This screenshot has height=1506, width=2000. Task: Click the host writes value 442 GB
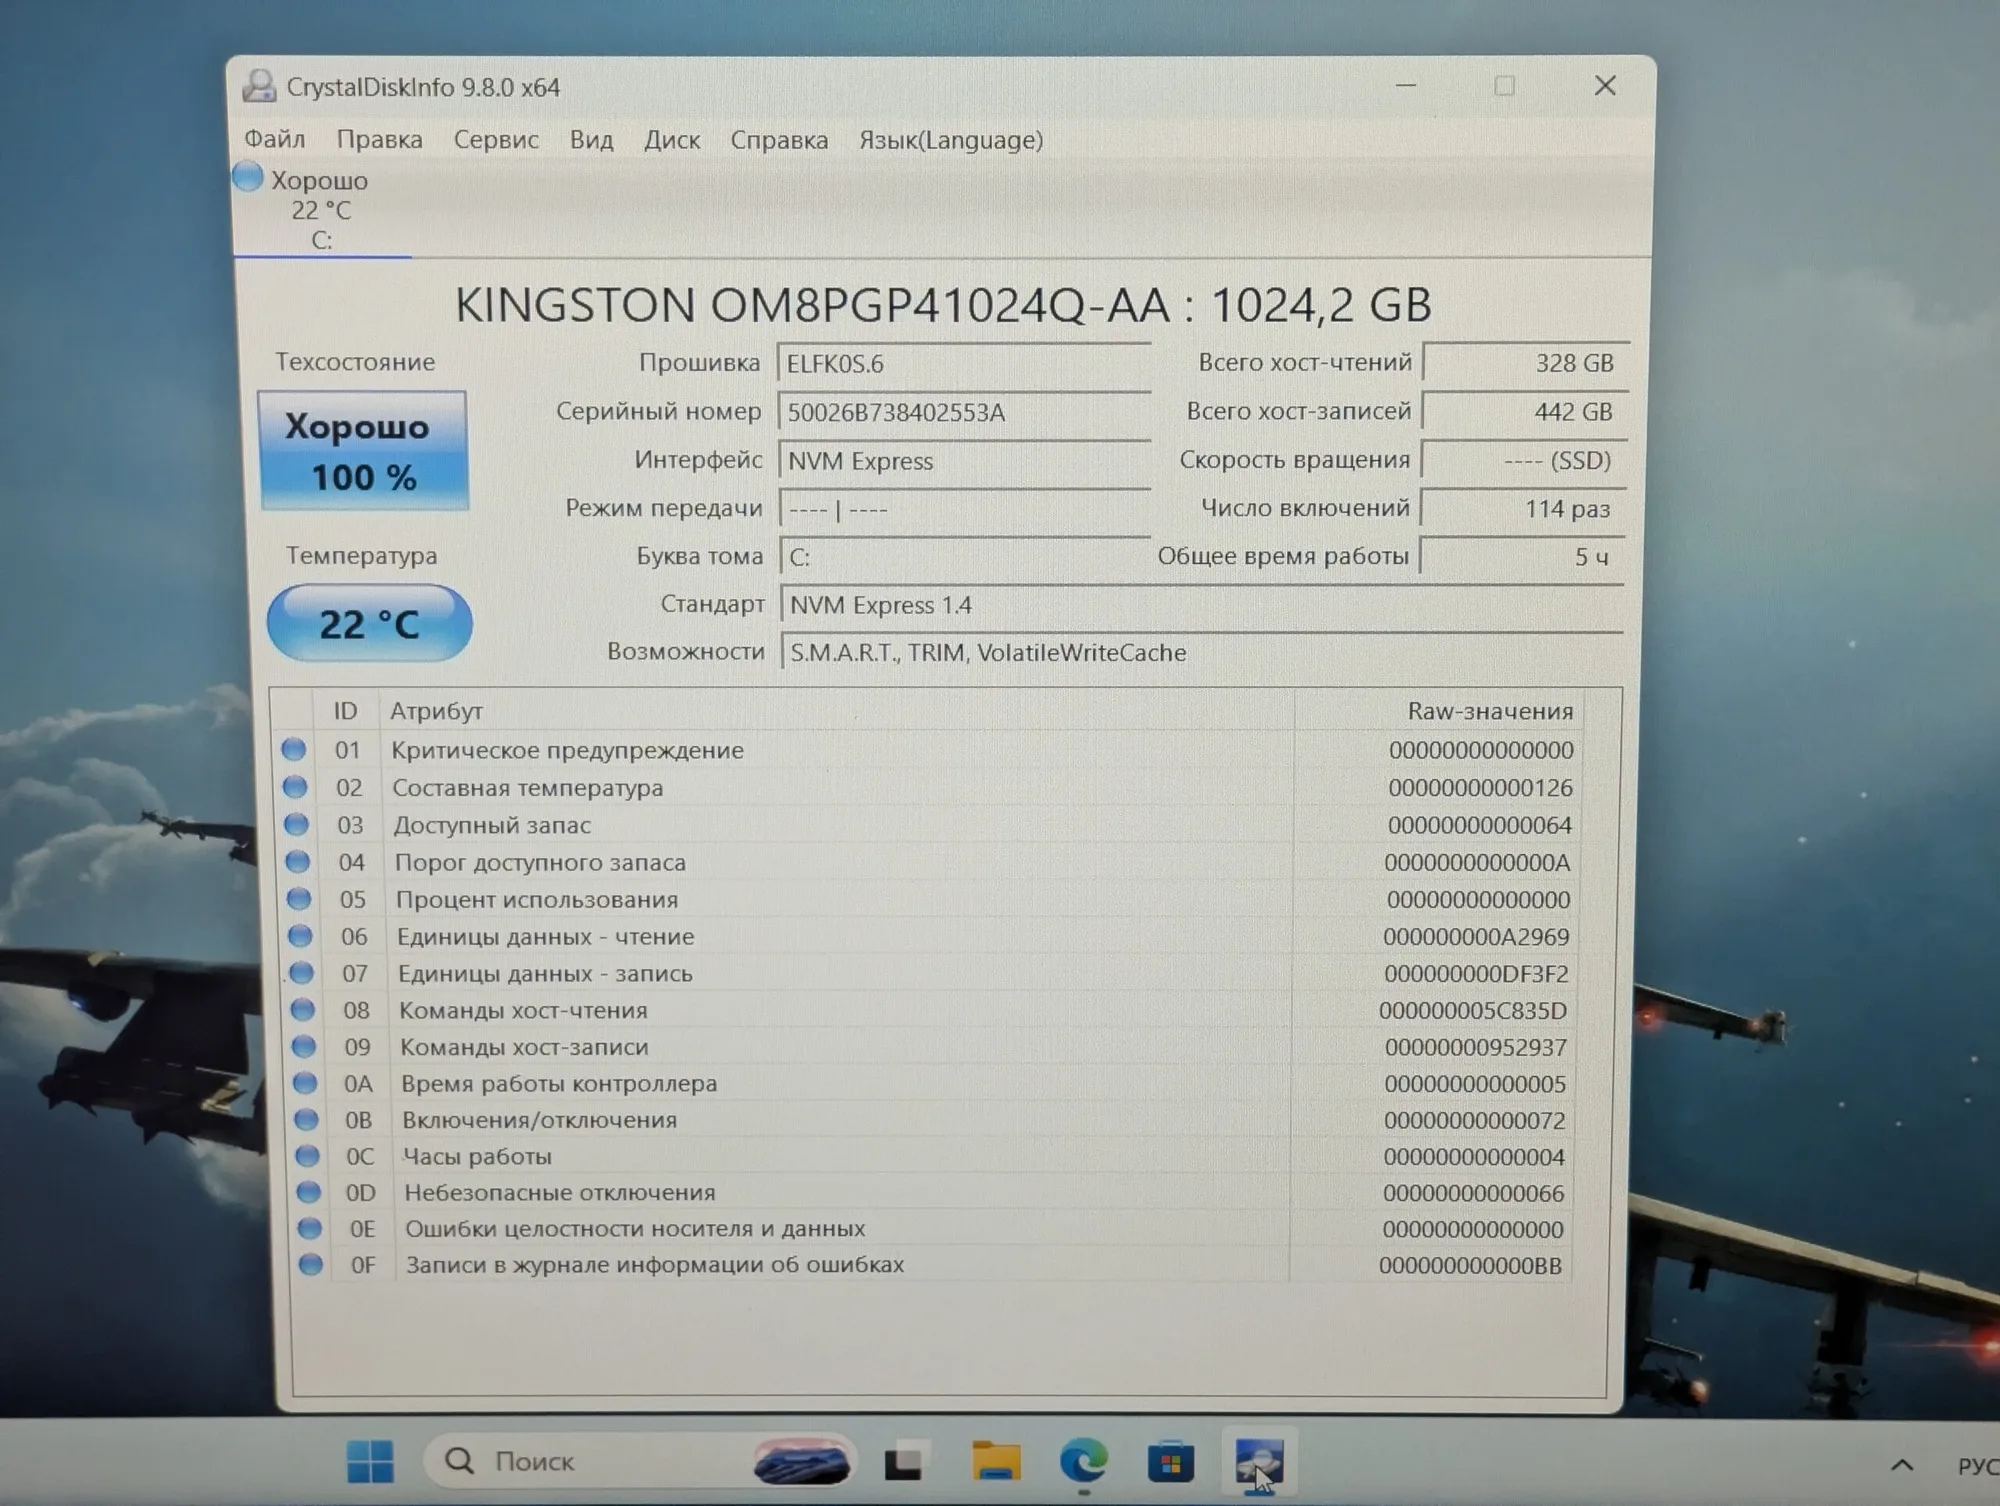point(1525,412)
